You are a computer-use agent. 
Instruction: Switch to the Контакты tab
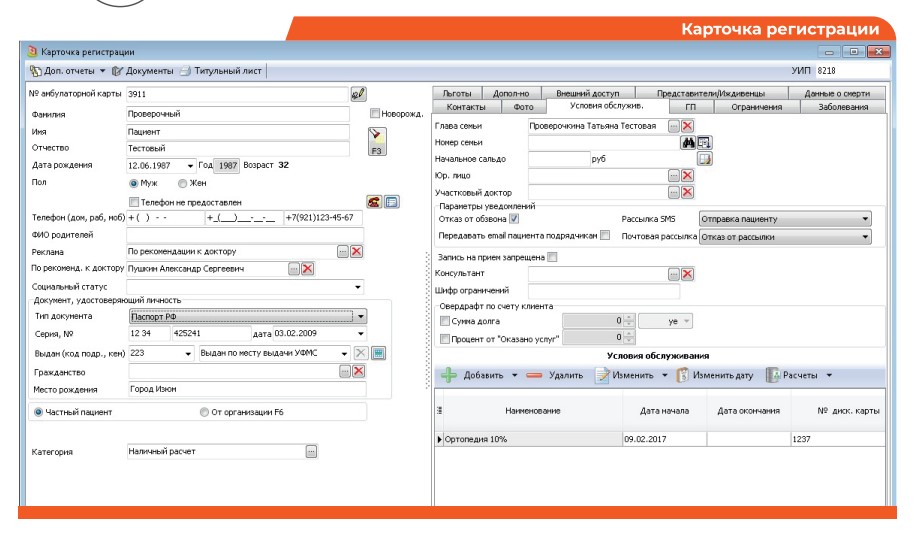click(466, 107)
